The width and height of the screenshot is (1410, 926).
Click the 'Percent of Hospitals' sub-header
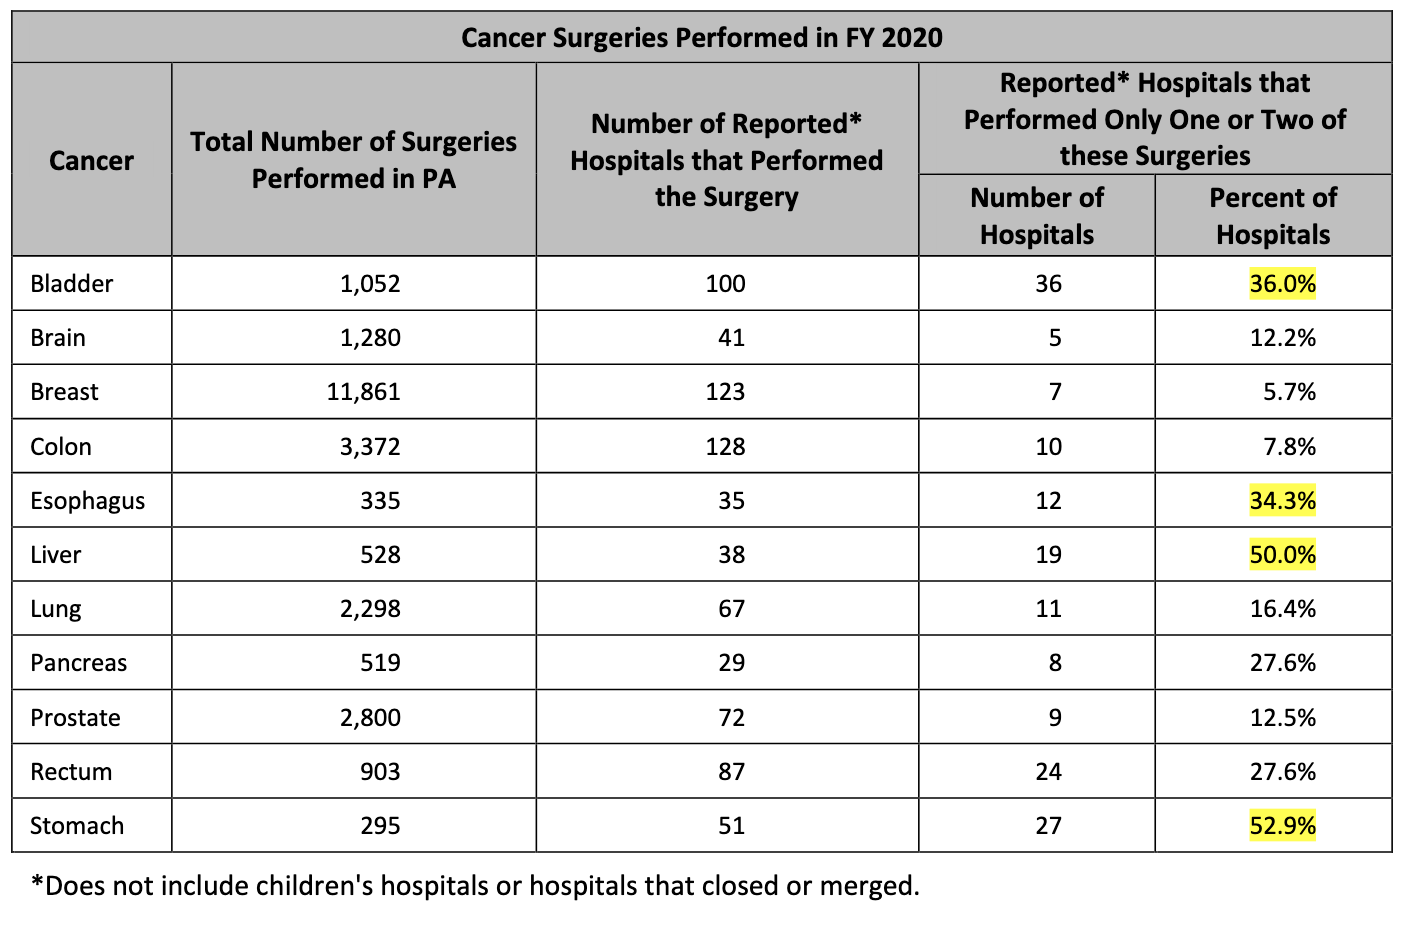tap(1272, 216)
